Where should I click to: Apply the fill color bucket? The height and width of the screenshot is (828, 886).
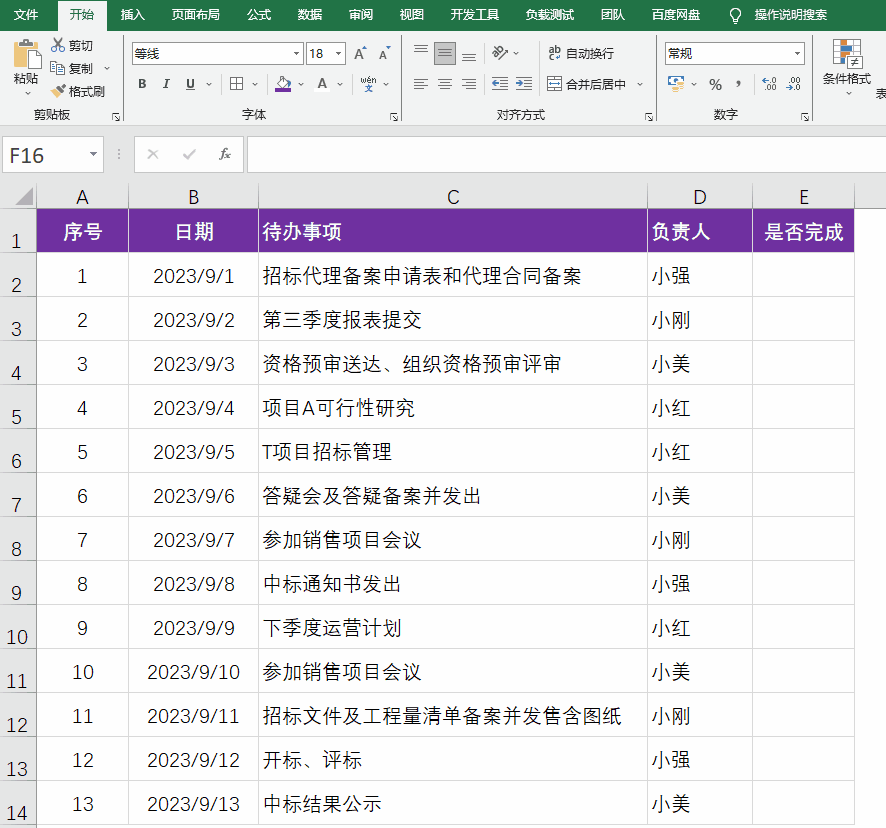click(x=283, y=84)
